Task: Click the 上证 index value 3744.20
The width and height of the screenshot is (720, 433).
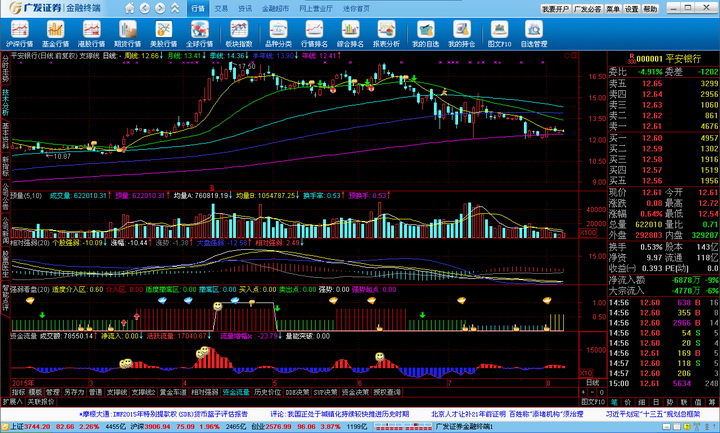Action: point(37,427)
